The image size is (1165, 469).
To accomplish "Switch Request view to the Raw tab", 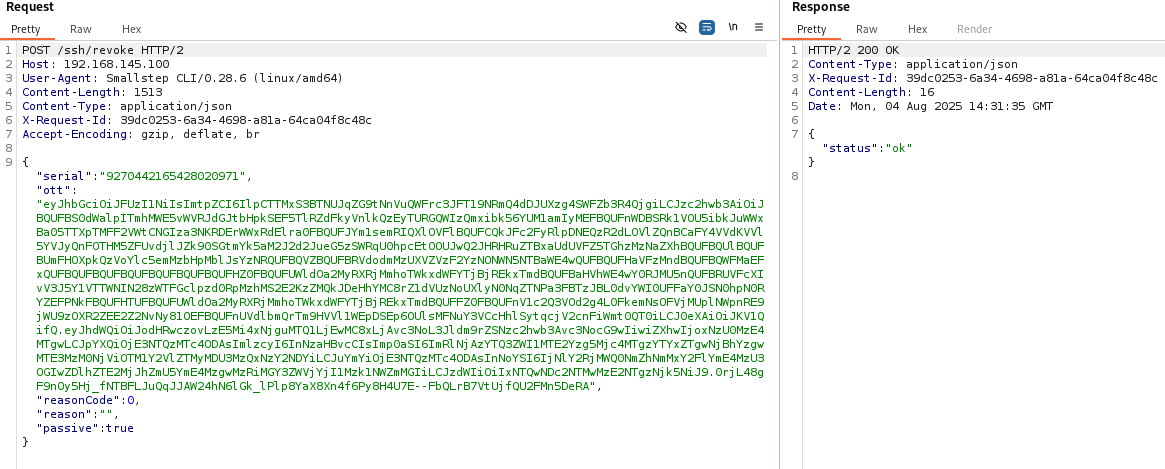I will [x=82, y=30].
